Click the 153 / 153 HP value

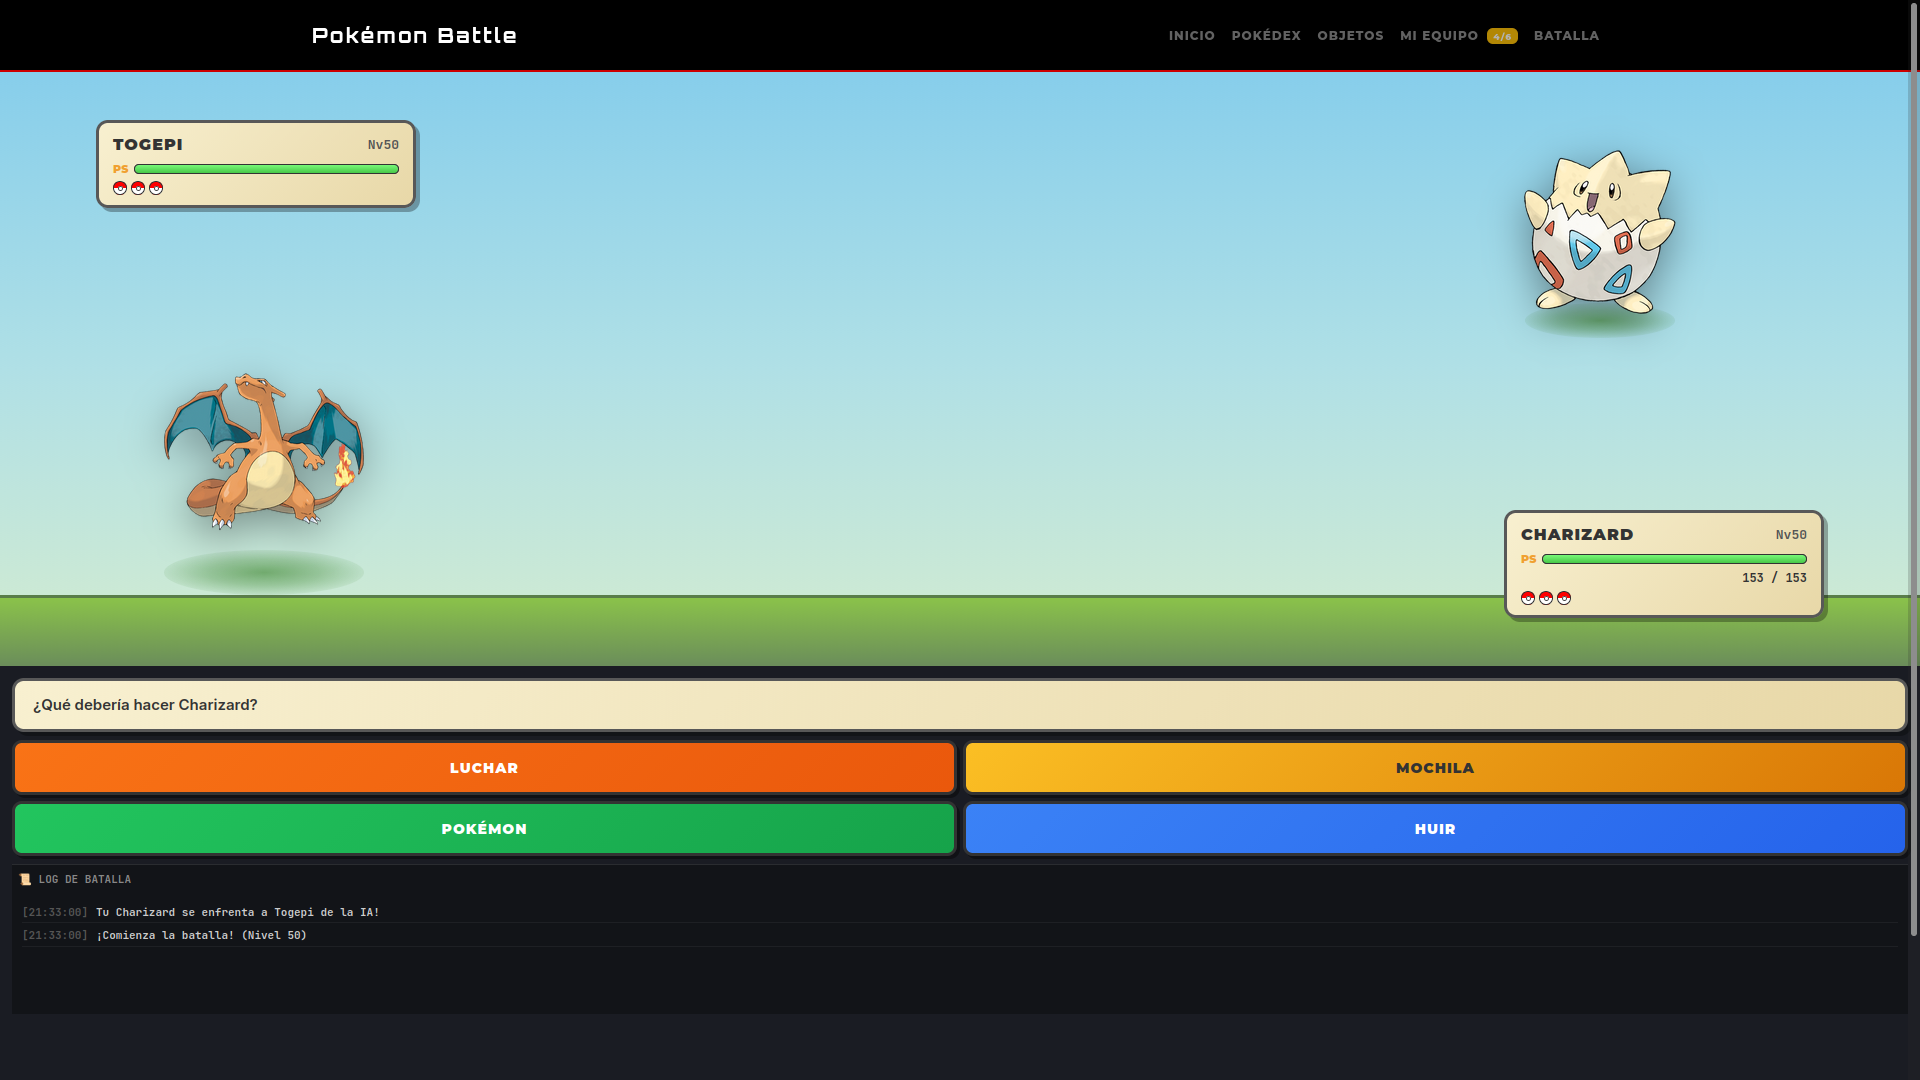(1774, 578)
